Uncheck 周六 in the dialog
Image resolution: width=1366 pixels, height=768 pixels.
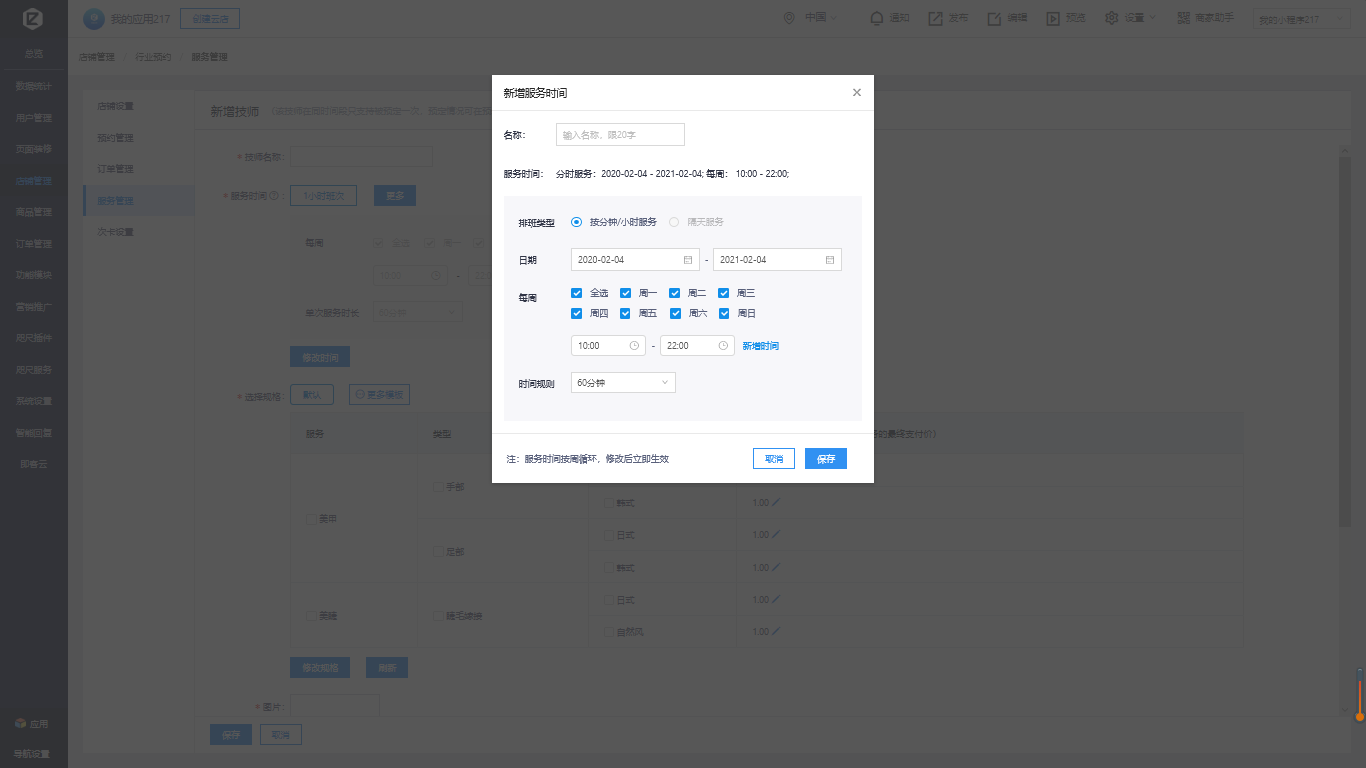(x=674, y=313)
